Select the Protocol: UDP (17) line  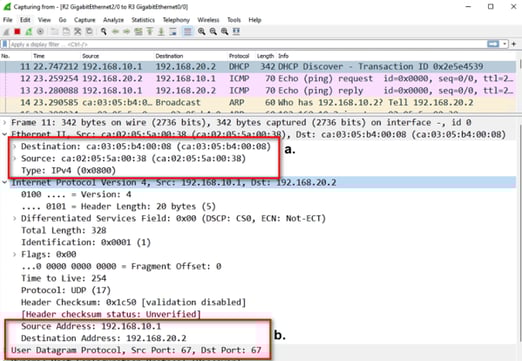click(x=66, y=290)
